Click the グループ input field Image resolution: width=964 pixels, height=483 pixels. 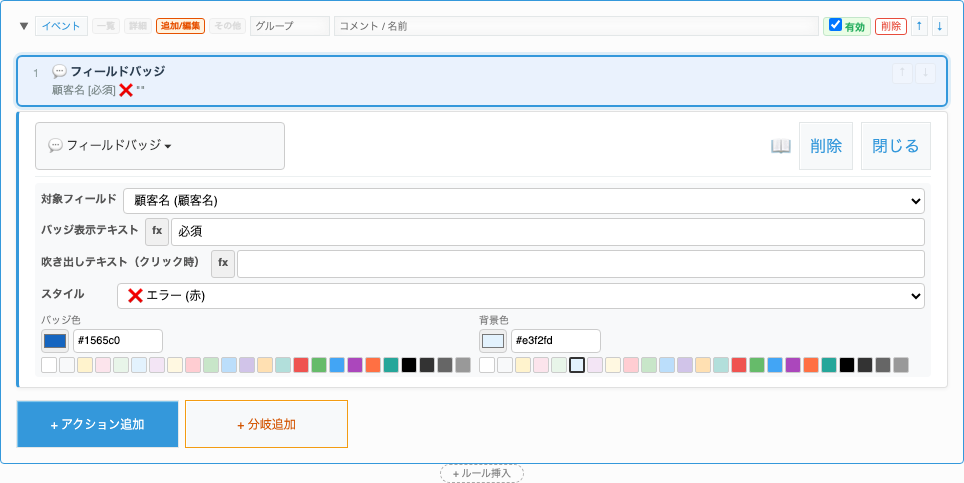coord(290,26)
